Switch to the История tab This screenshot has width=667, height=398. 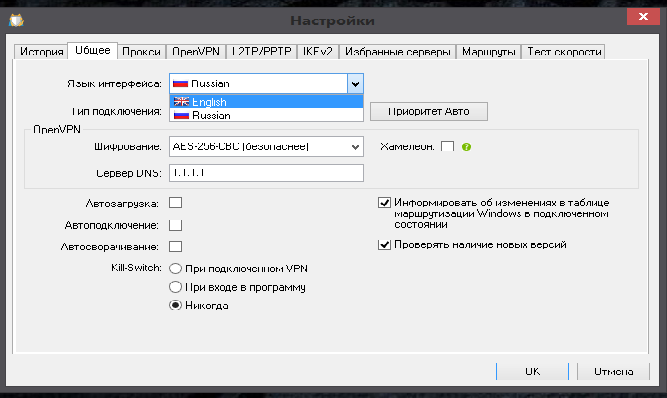point(41,51)
